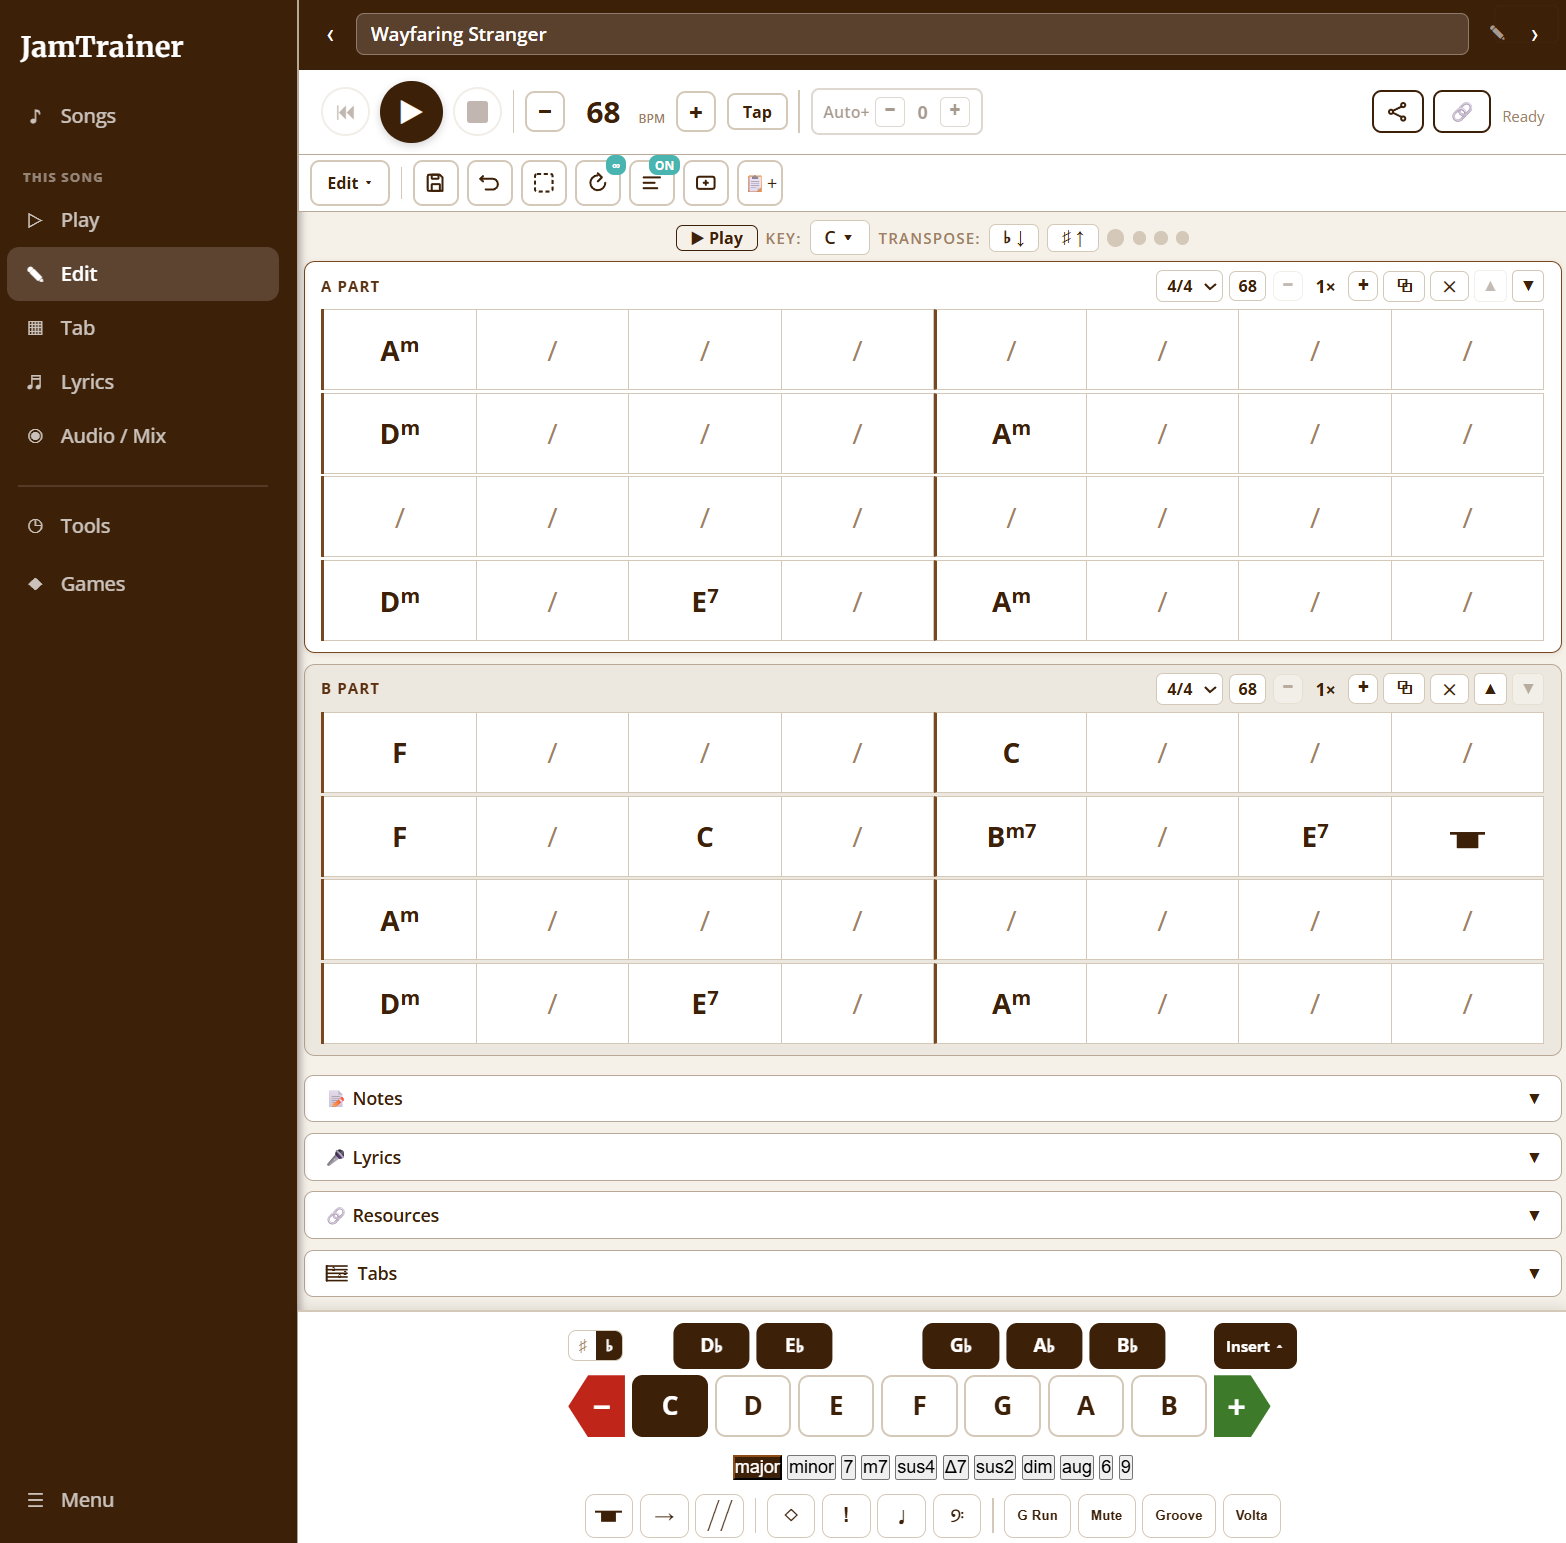Viewport: 1566px width, 1543px height.
Task: Insert the diamond symbol
Action: tap(791, 1516)
